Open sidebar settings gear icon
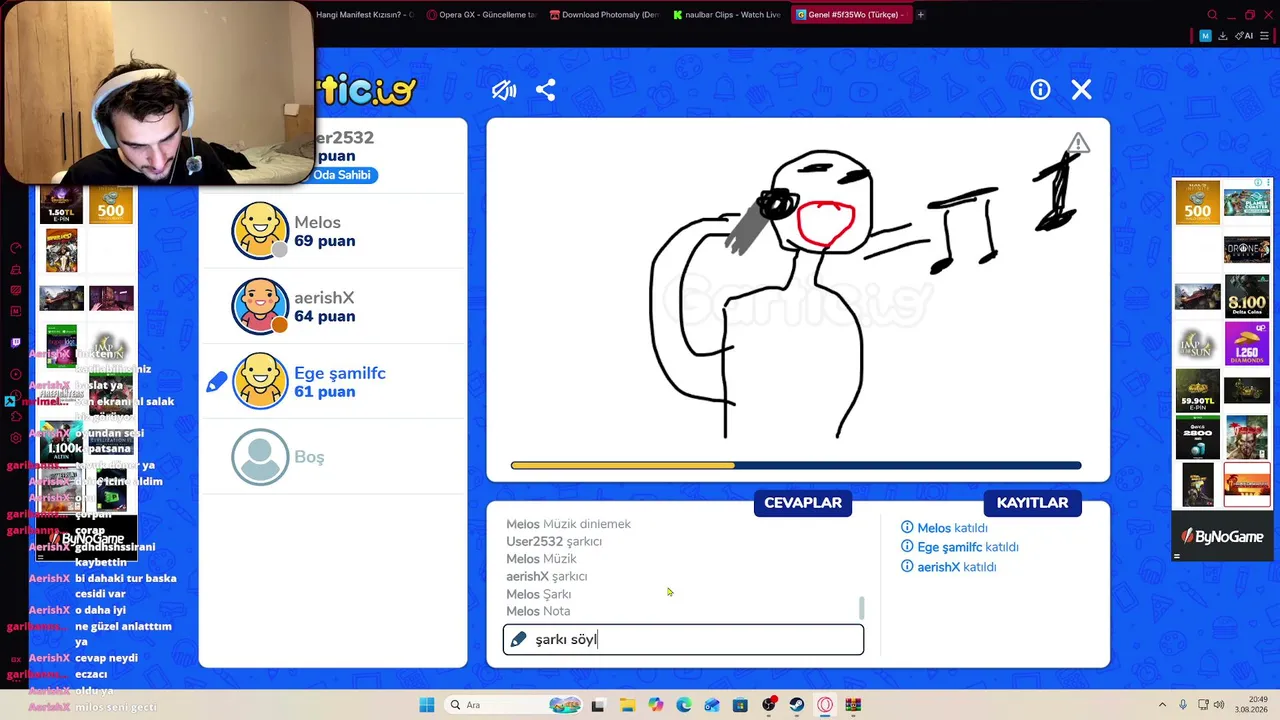Image resolution: width=1280 pixels, height=720 pixels. point(15,438)
